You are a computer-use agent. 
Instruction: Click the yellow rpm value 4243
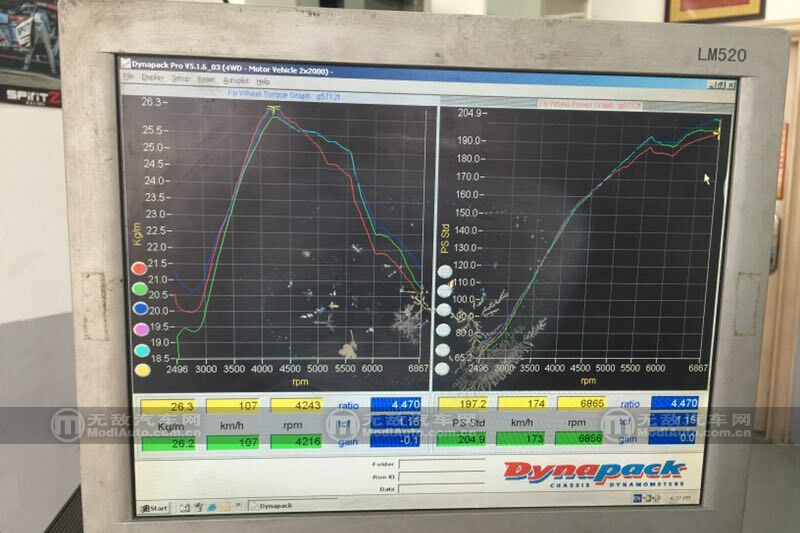point(296,405)
